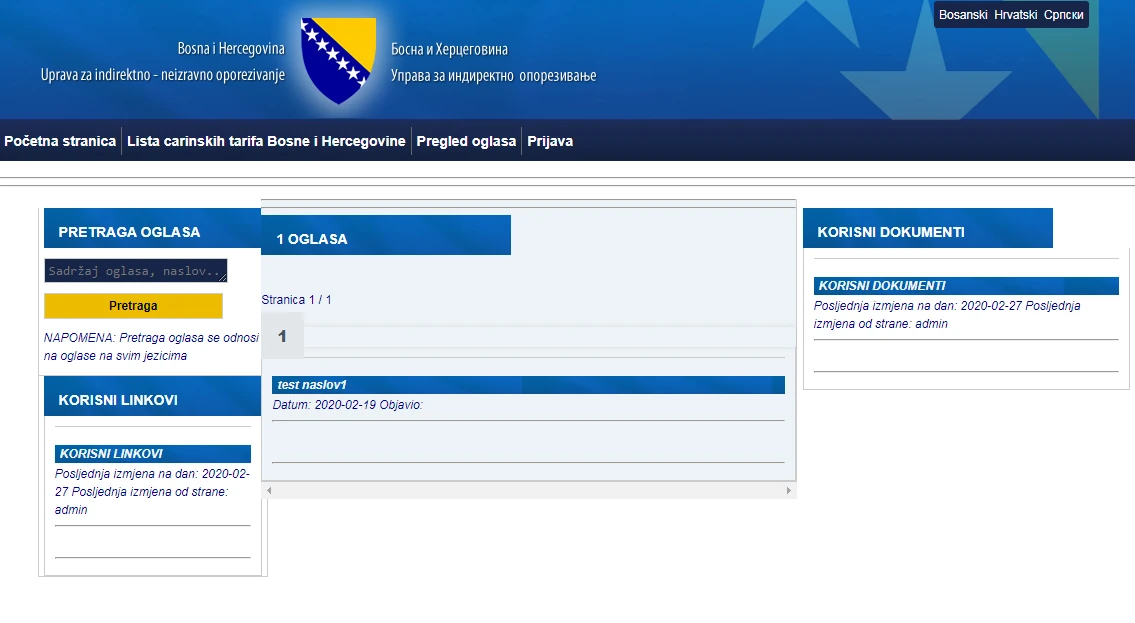Screen dimensions: 1135x623
Task: Click Uprava za indirektno - neizravno oporezivanje text
Action: [x=163, y=75]
